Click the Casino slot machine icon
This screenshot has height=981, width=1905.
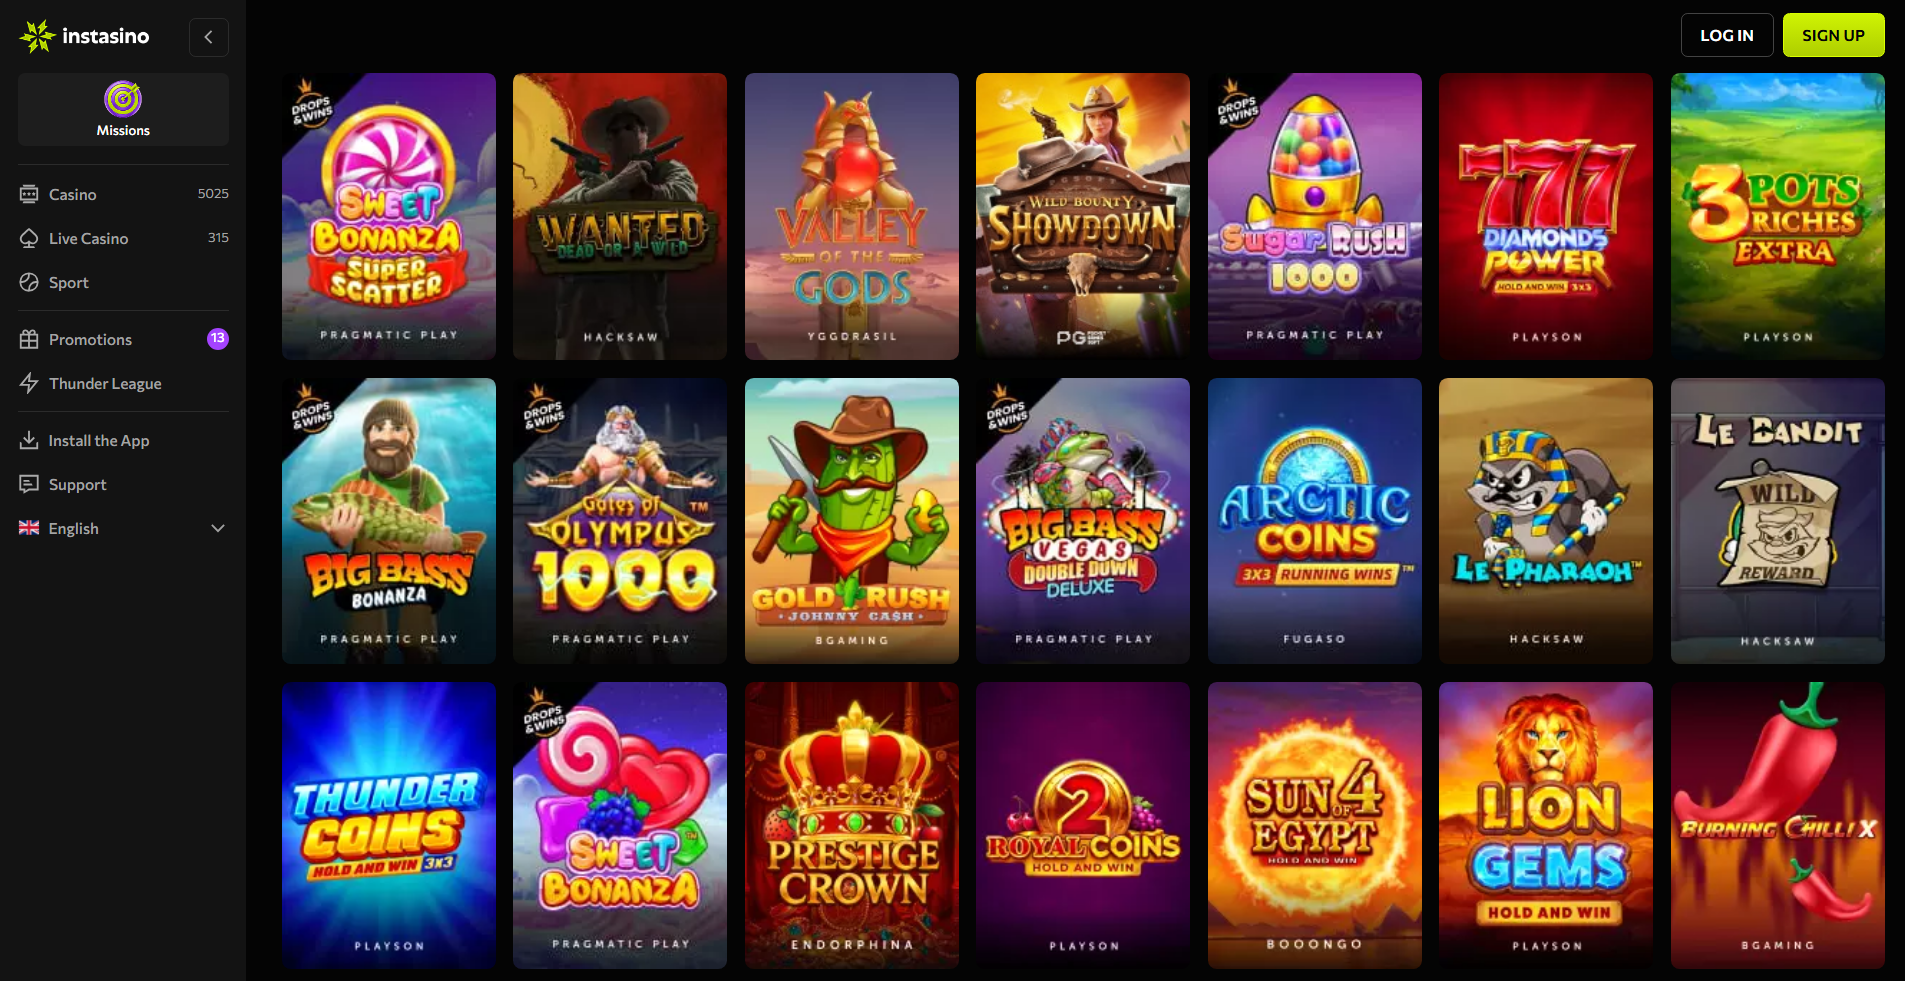click(29, 194)
